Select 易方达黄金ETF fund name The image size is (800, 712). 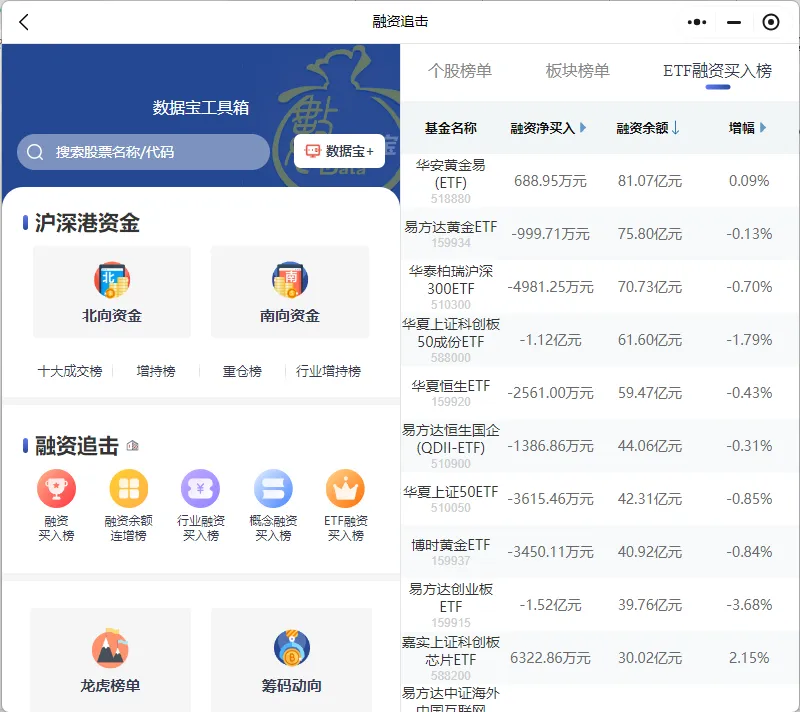pyautogui.click(x=451, y=227)
